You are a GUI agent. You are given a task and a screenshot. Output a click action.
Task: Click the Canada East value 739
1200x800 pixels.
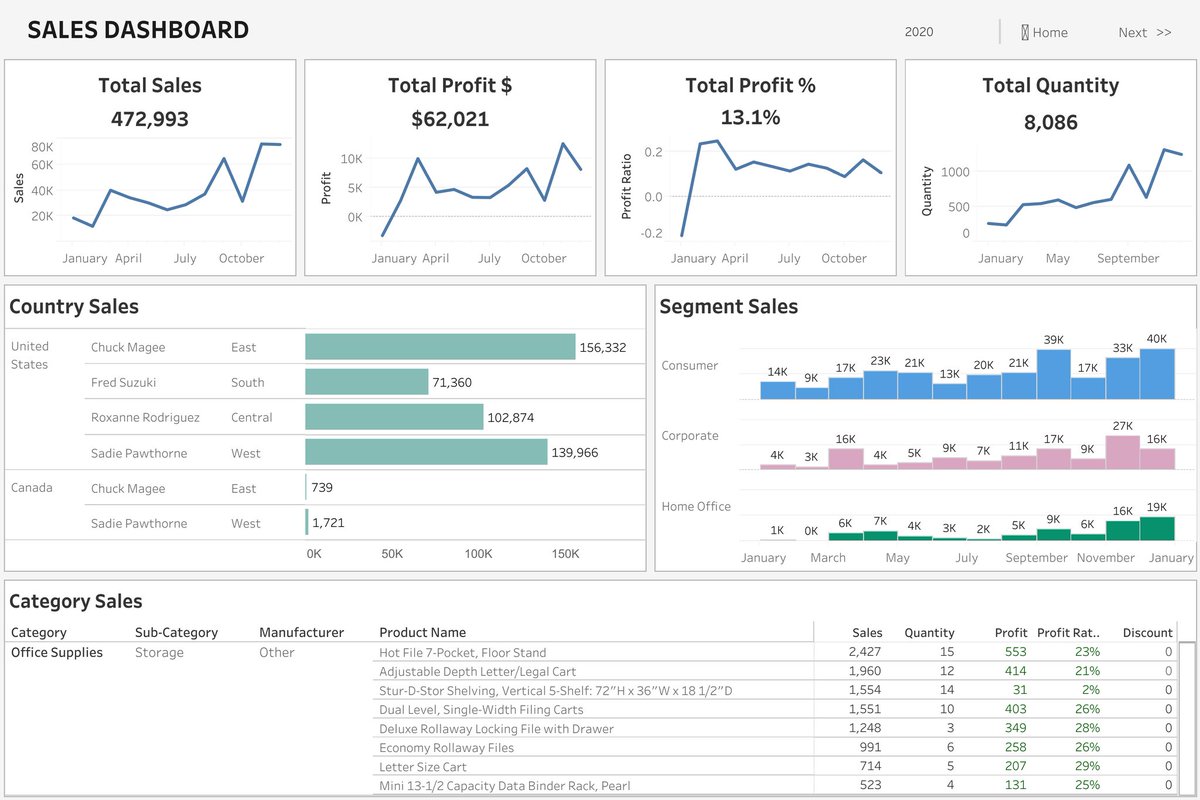(x=322, y=487)
